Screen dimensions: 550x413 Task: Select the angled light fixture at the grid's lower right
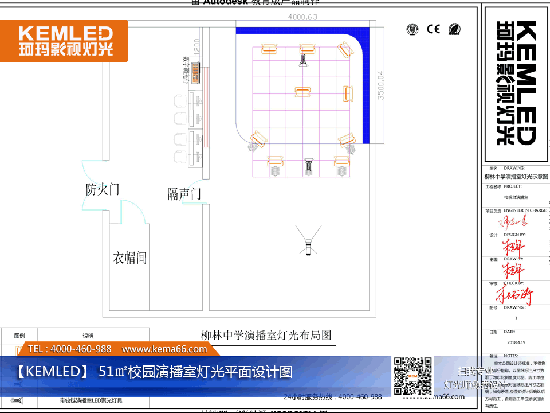coord(347,139)
